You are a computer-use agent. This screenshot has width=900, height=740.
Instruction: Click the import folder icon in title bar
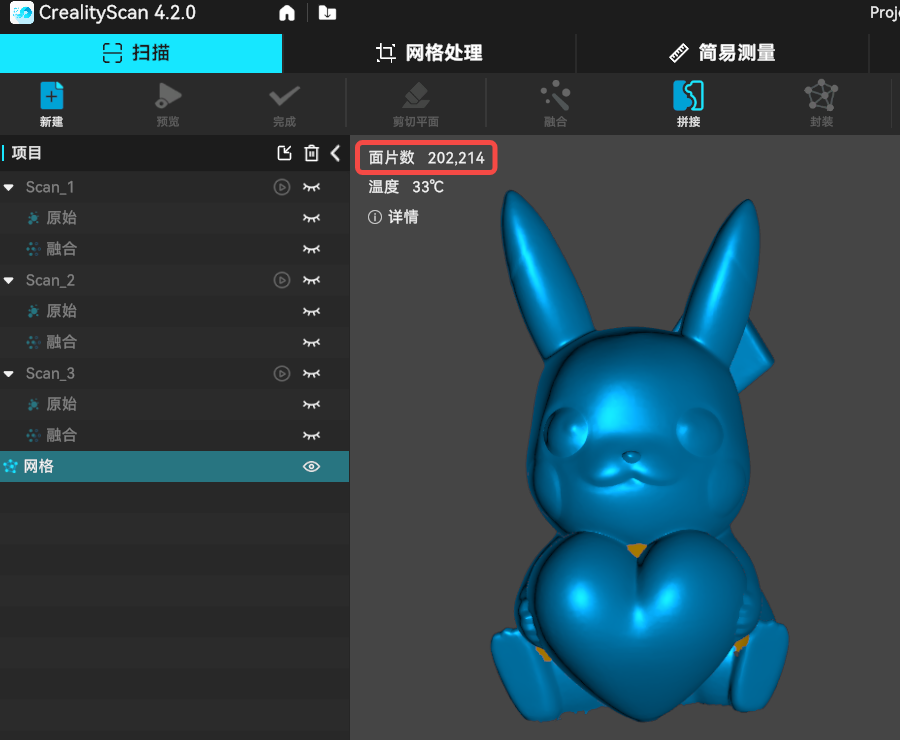[327, 13]
